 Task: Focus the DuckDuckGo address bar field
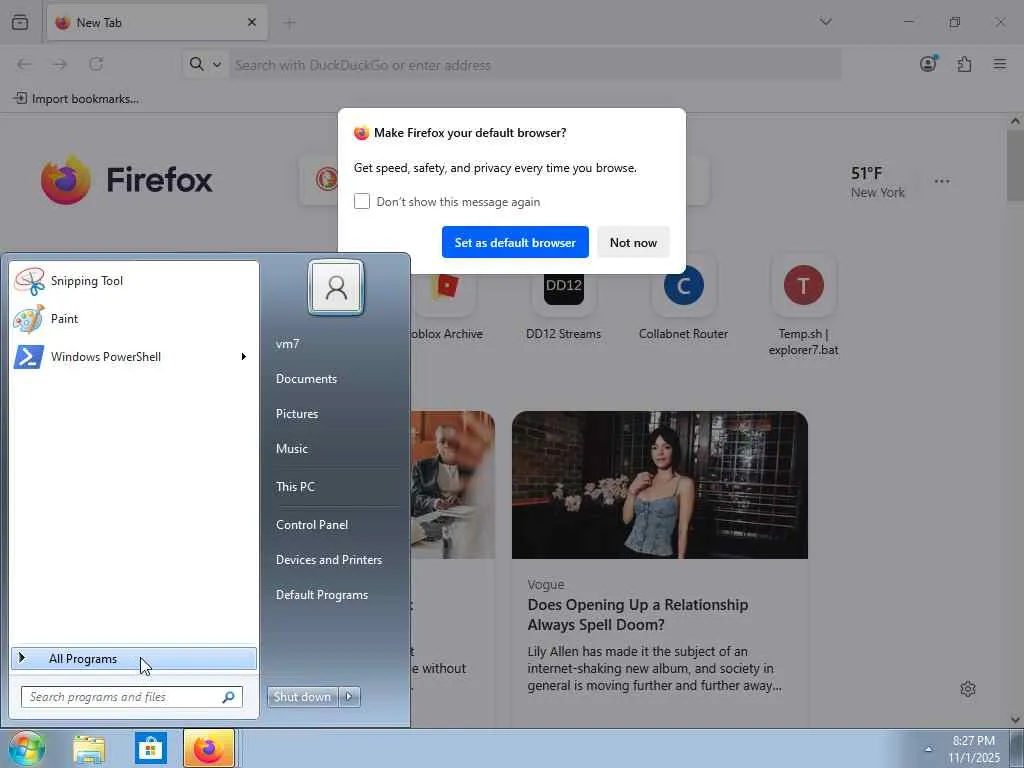click(x=534, y=65)
